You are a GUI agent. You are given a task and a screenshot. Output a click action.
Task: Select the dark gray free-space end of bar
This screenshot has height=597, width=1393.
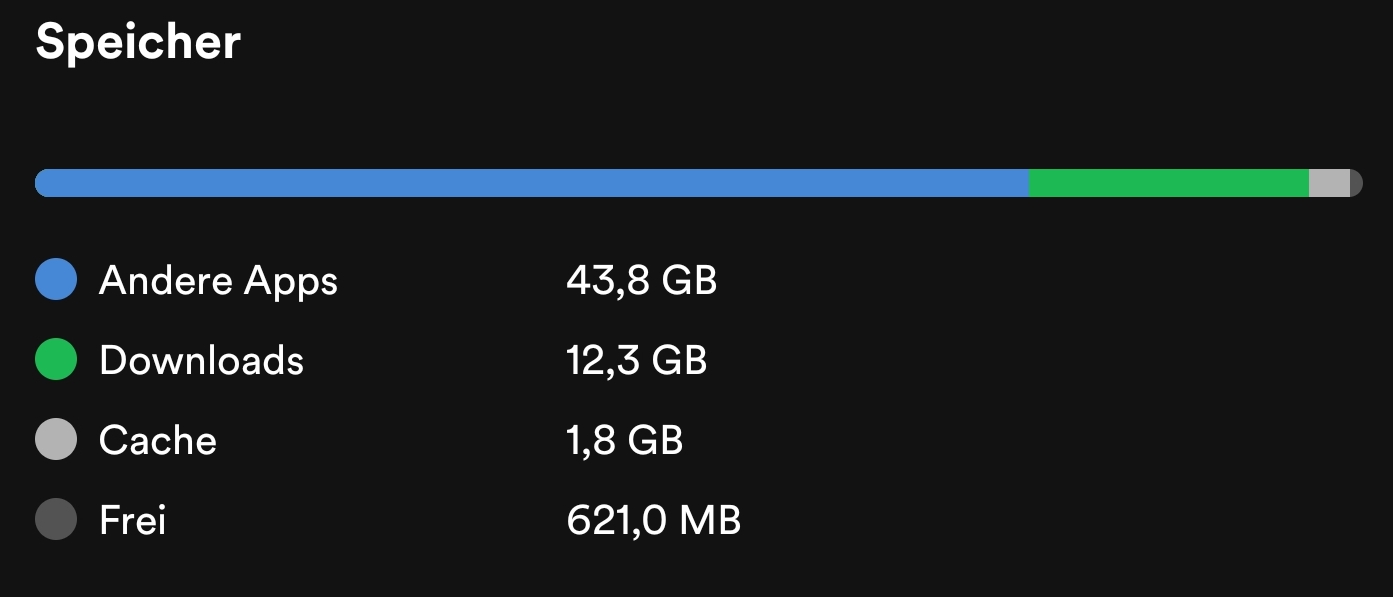pos(1356,183)
